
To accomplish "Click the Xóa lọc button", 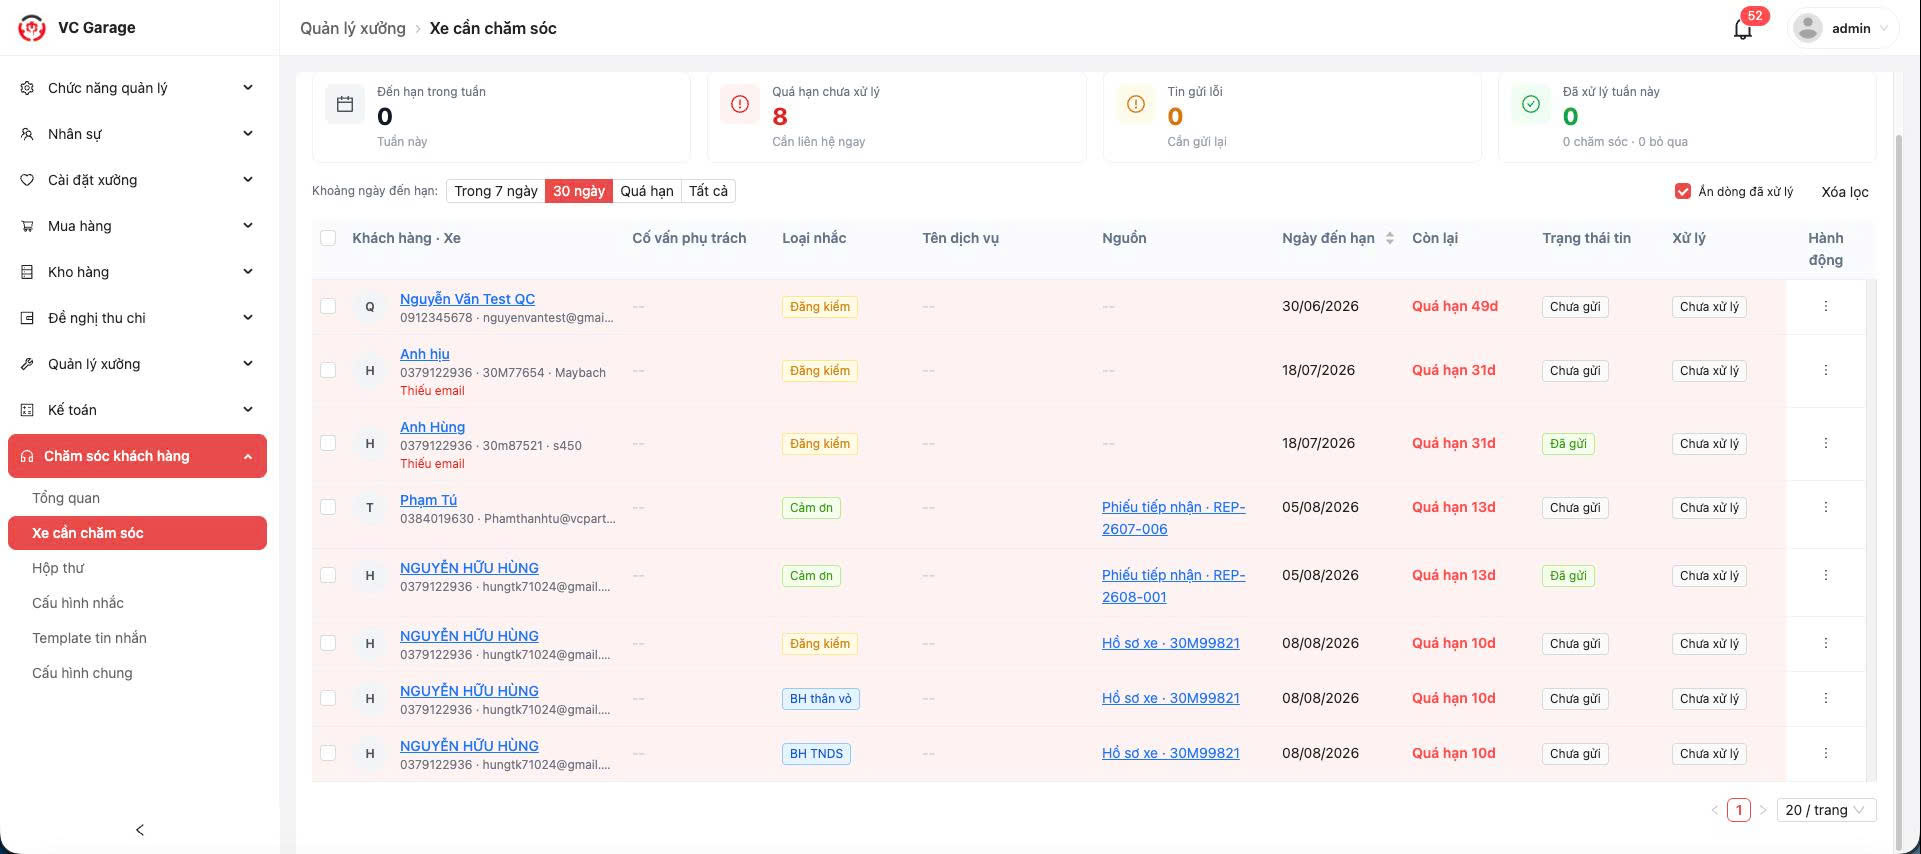I will (1845, 191).
